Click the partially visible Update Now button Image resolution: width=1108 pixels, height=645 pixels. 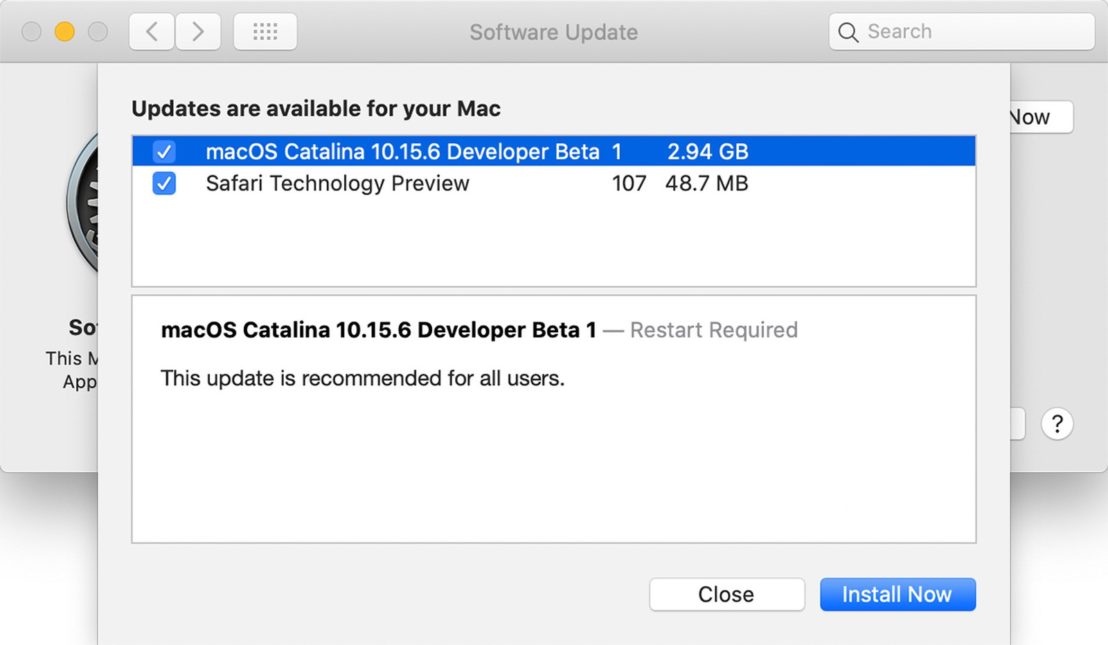pyautogui.click(x=1040, y=117)
